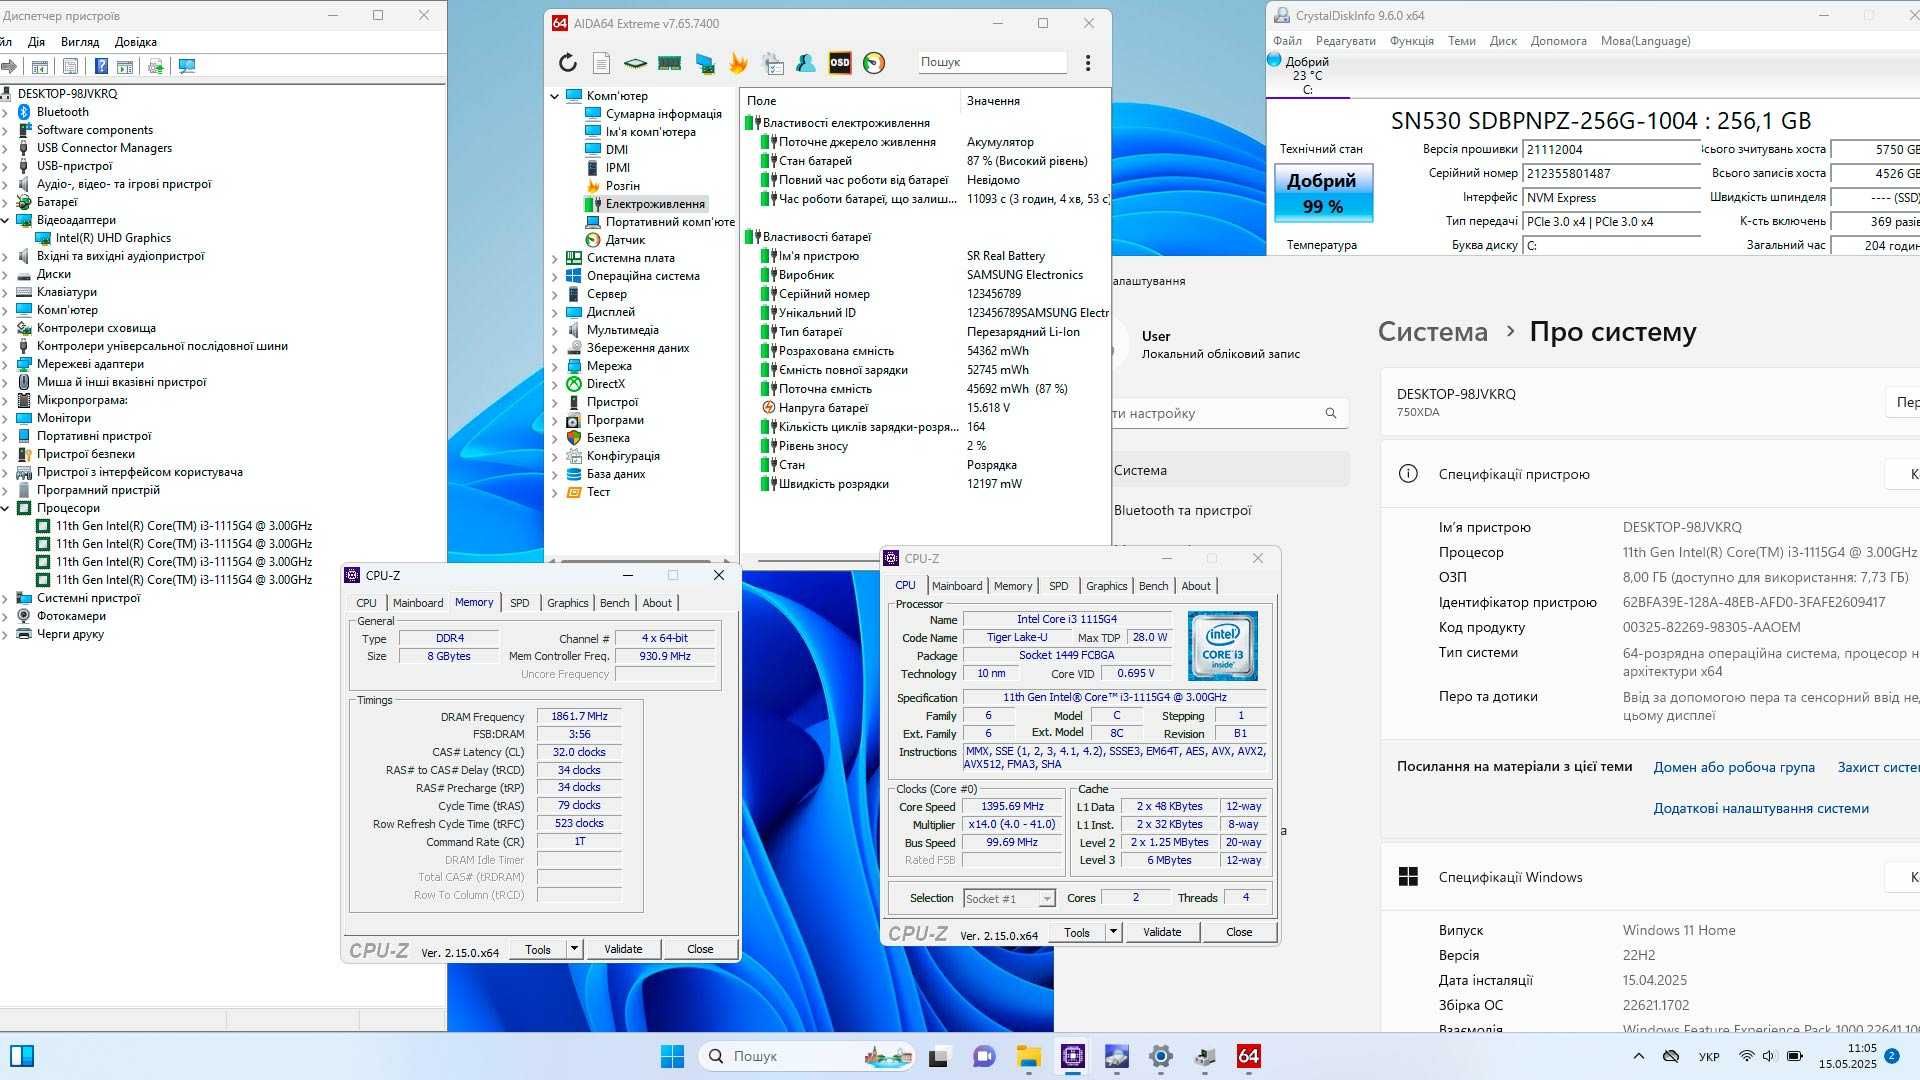
Task: Click the widgets icon at taskbar left
Action: click(x=22, y=1056)
